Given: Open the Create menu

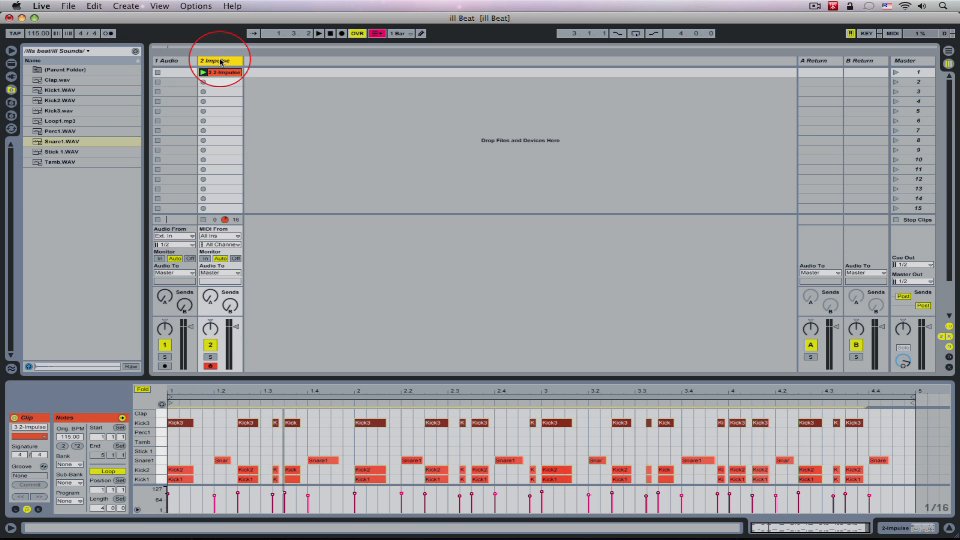Looking at the screenshot, I should pos(126,6).
